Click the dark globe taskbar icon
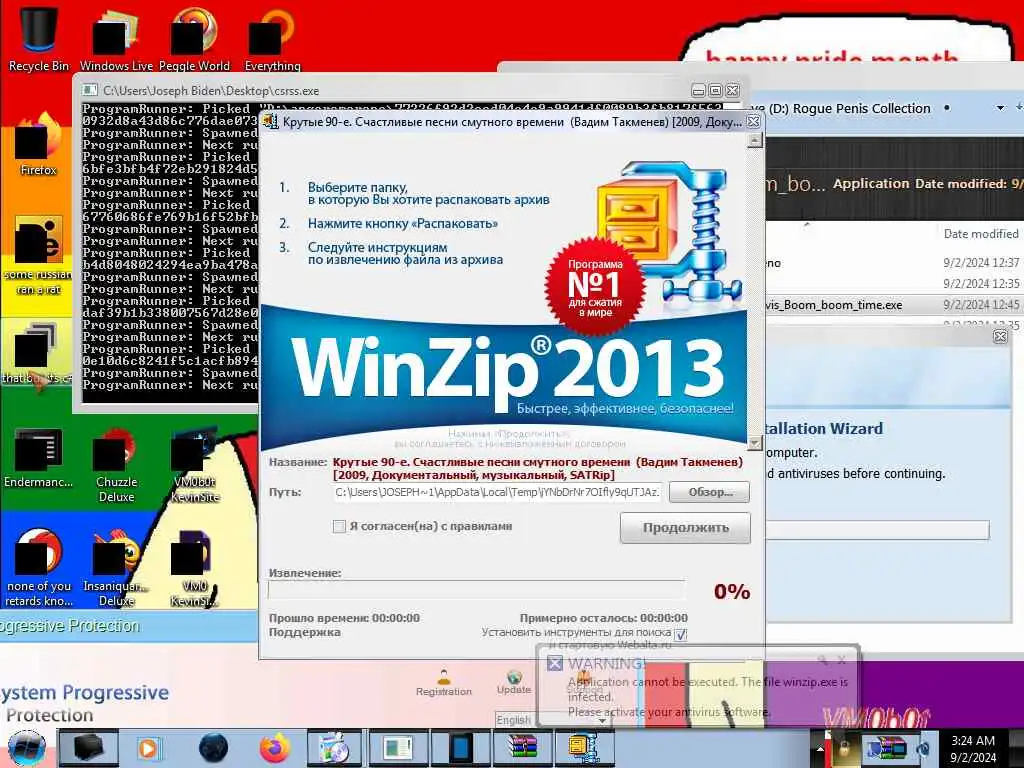Screen dimensions: 1024x768 coord(213,748)
